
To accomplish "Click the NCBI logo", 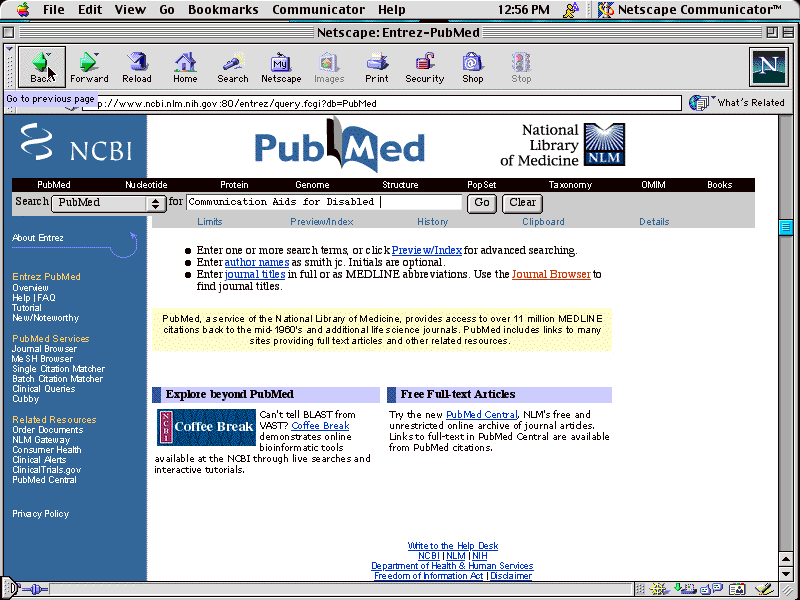I will pyautogui.click(x=76, y=144).
